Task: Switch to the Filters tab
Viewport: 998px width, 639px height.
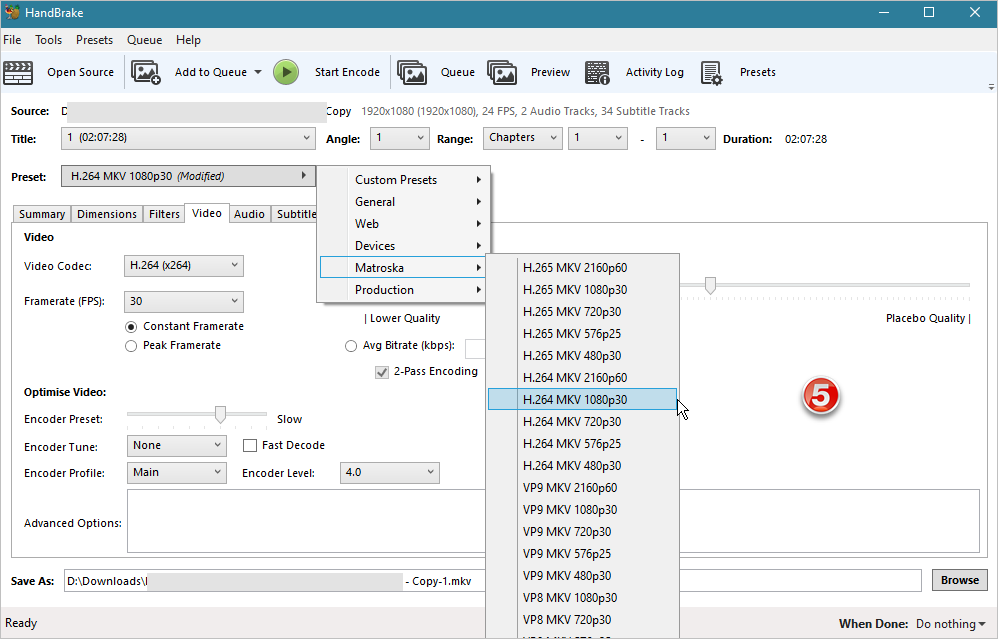Action: pyautogui.click(x=164, y=214)
